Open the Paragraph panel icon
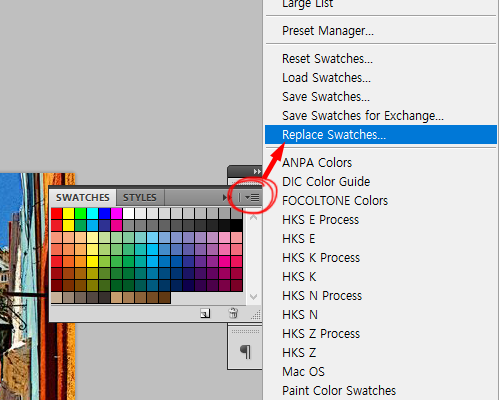The height and width of the screenshot is (400, 500). coord(245,351)
